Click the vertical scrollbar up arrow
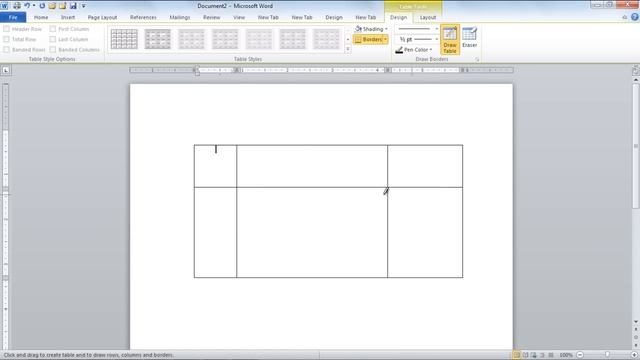This screenshot has width=640, height=360. [x=636, y=80]
